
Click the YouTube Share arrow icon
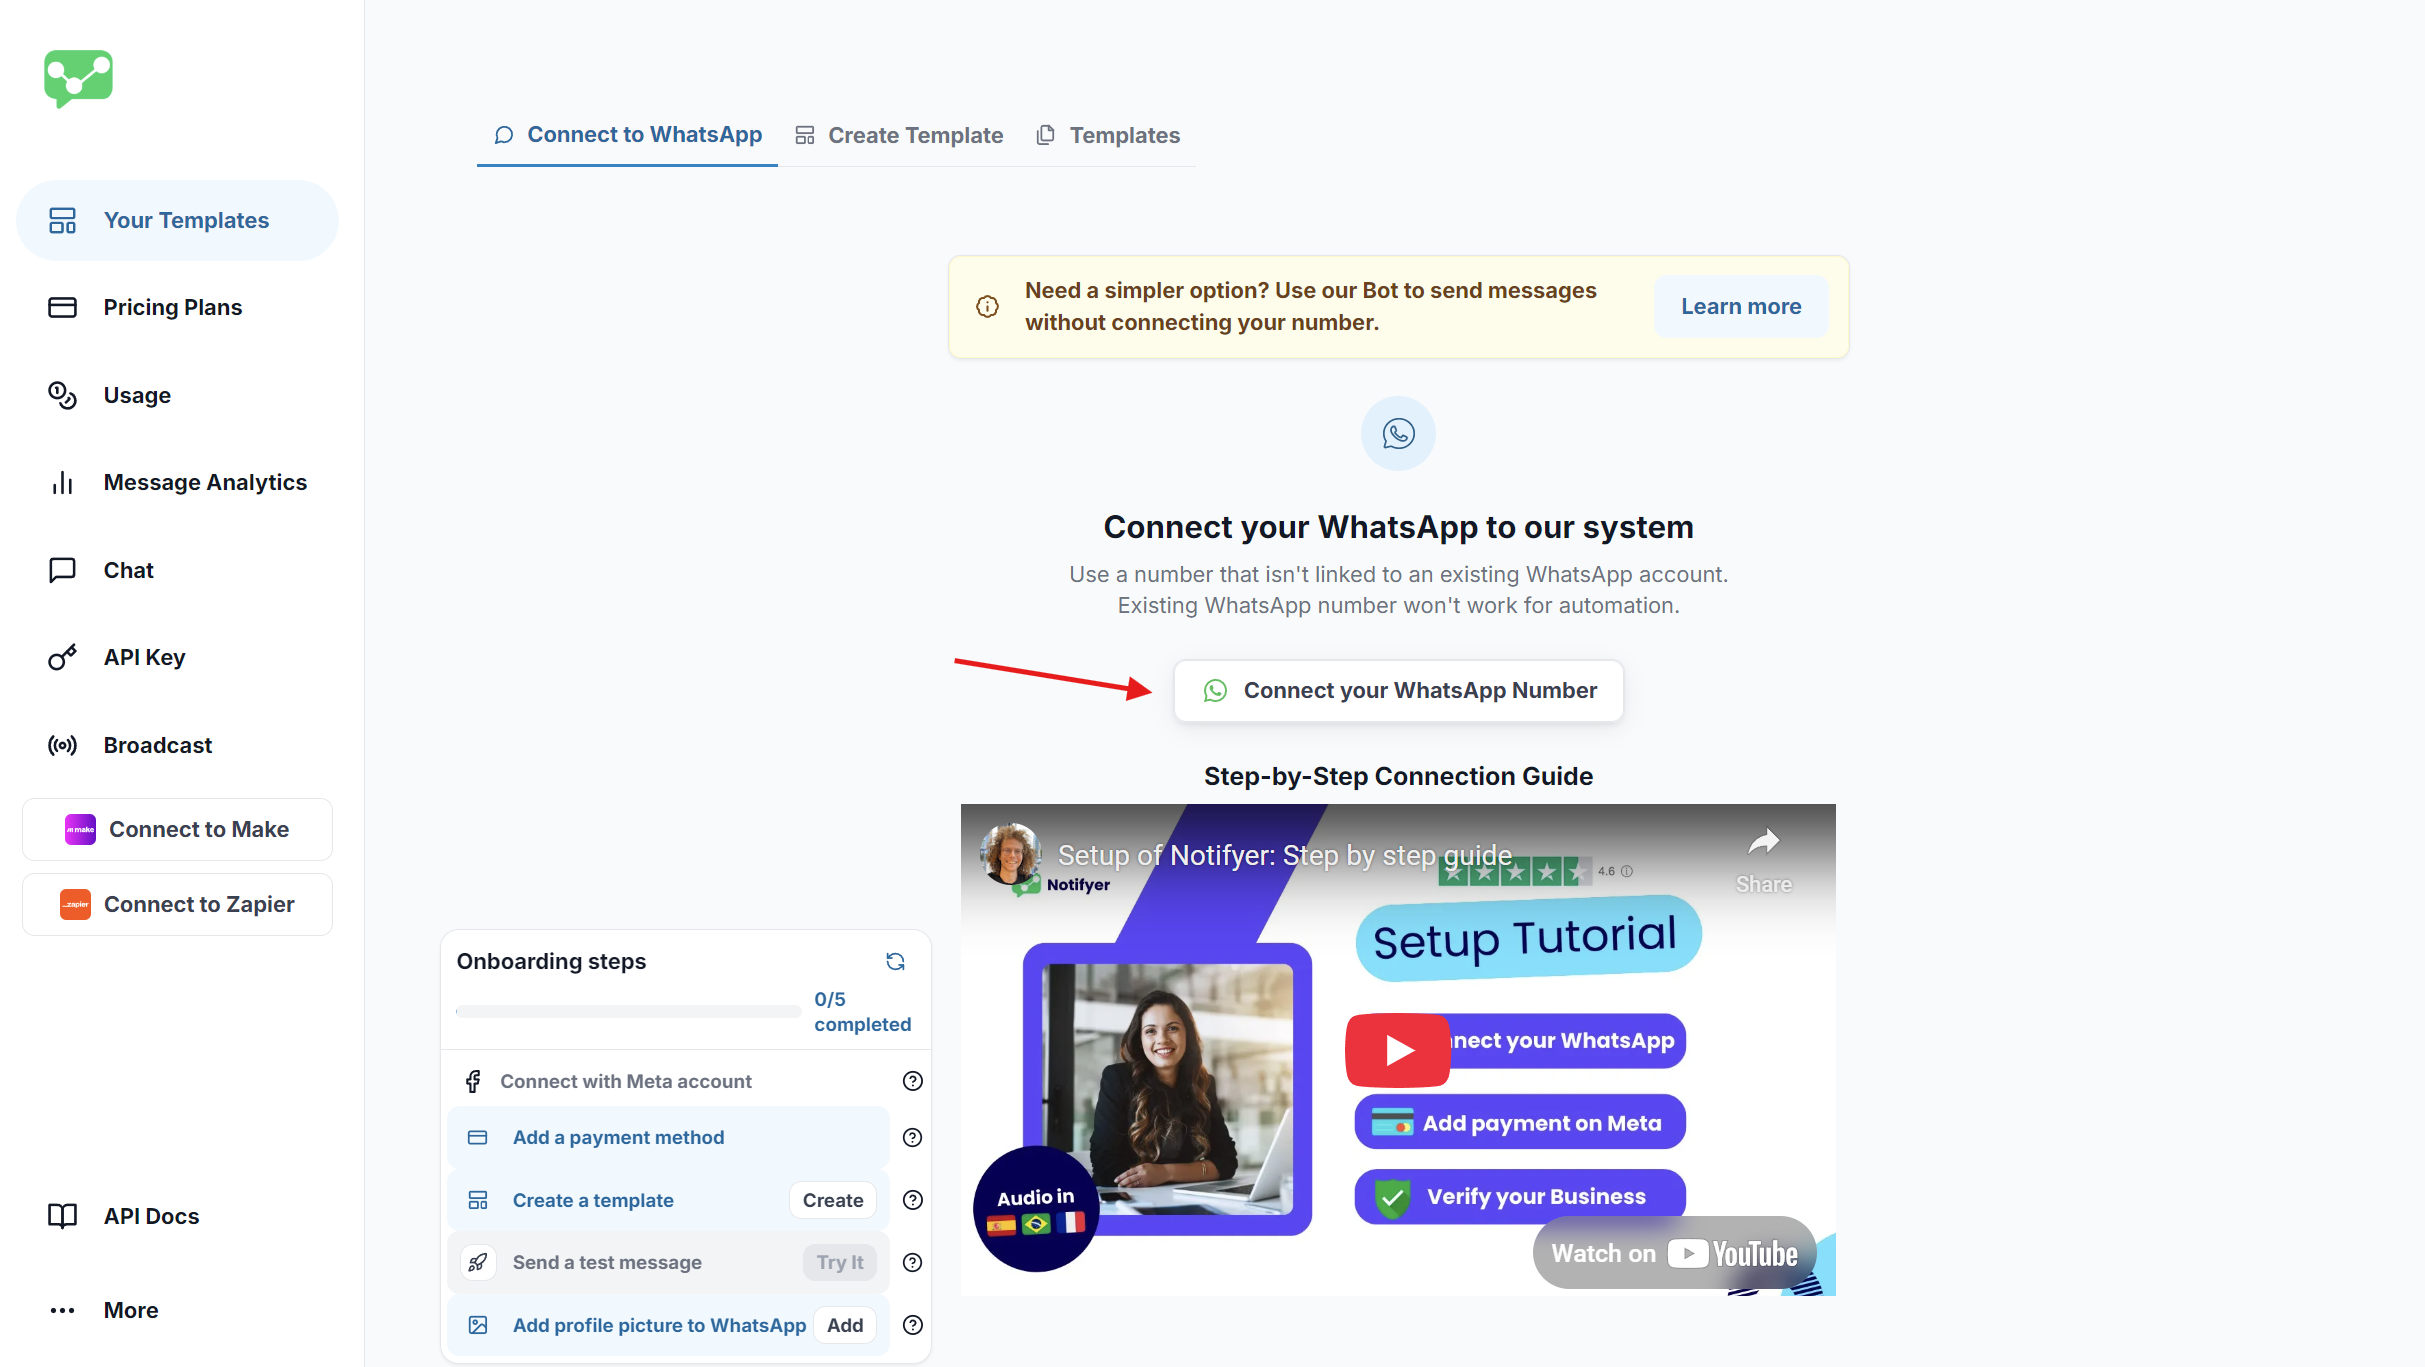tap(1763, 843)
